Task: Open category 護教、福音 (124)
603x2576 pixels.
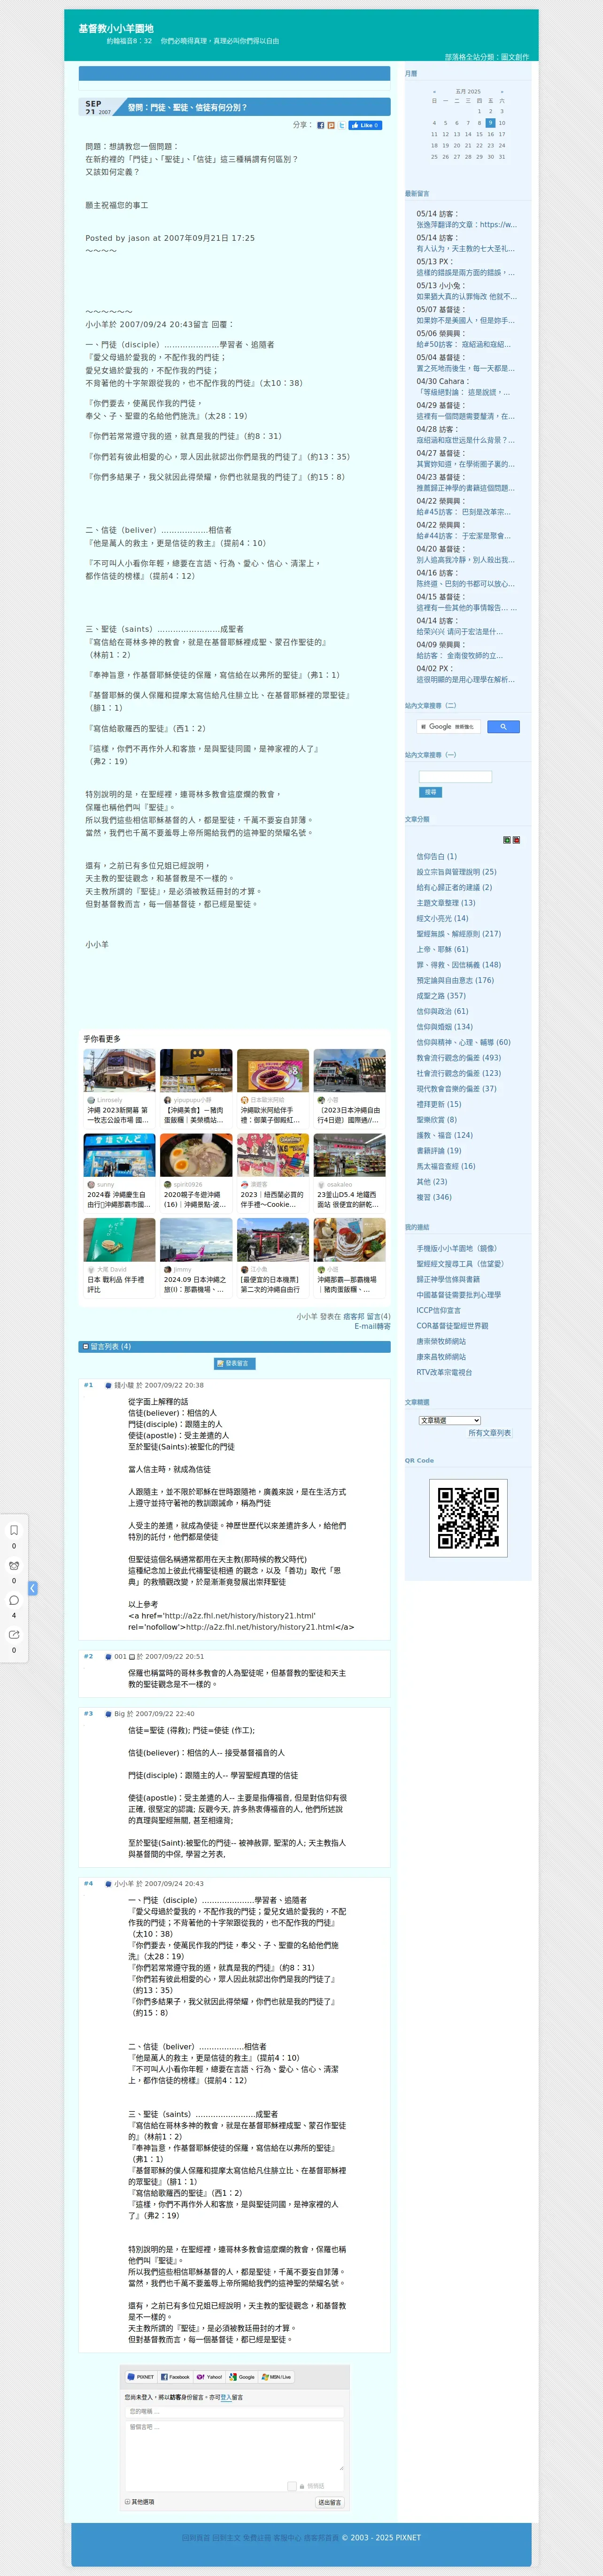Action: 445,1135
